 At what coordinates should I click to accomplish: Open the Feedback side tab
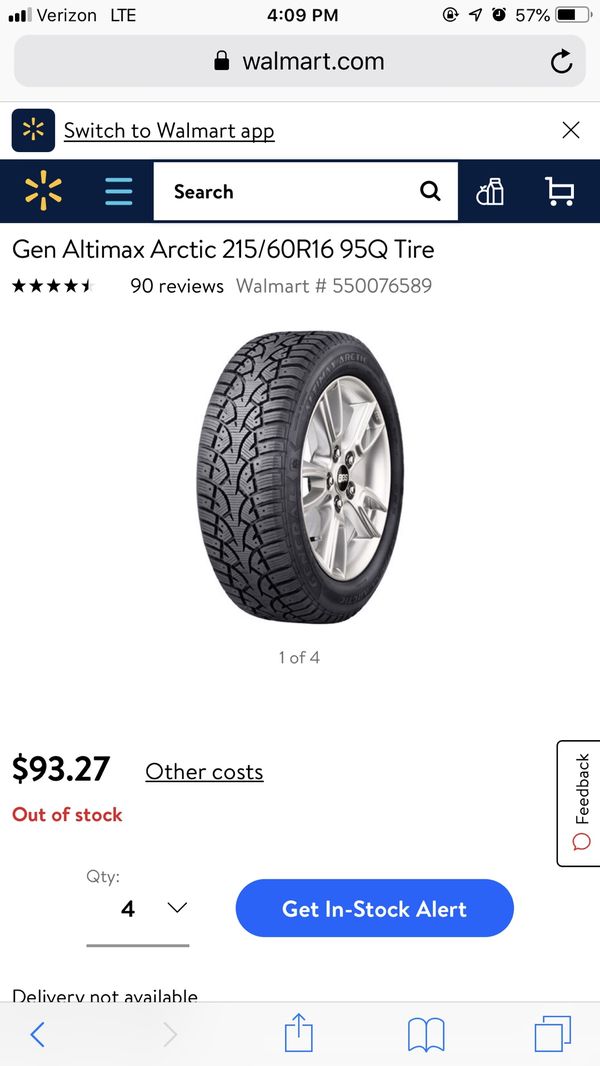(579, 803)
